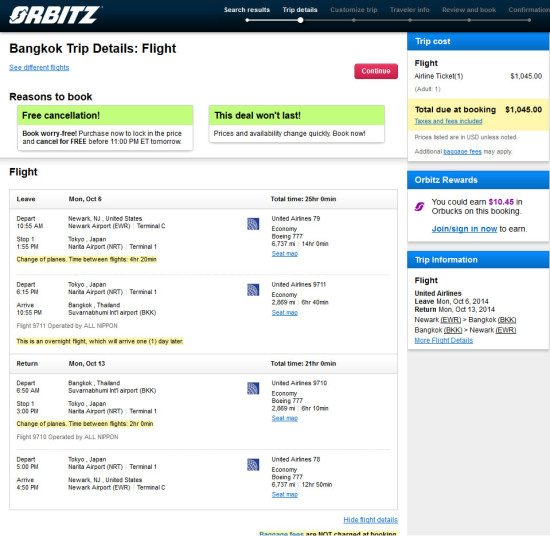The width and height of the screenshot is (550, 536).
Task: Click Change of planes 4hr 20min notice
Action: (x=86, y=260)
